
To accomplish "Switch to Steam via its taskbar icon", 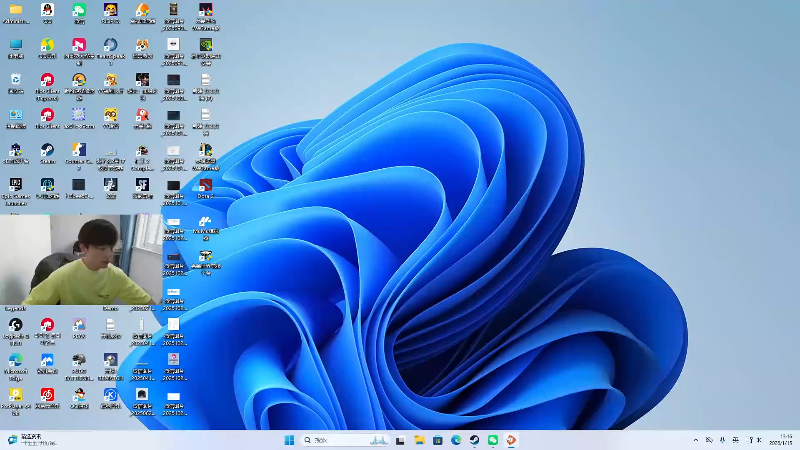I will (475, 440).
